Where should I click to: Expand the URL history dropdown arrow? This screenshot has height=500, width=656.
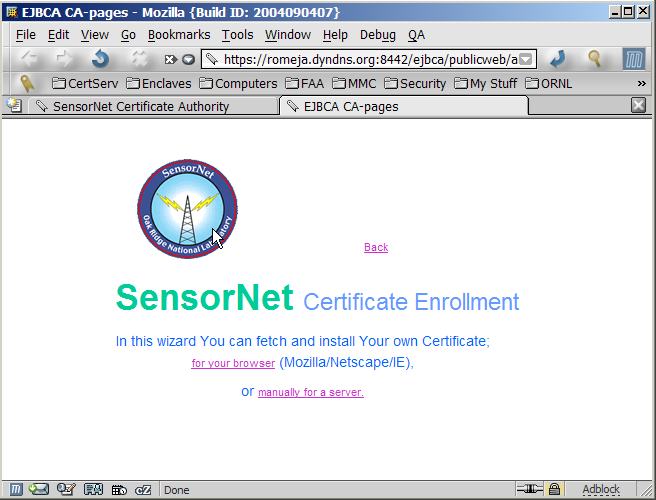tap(526, 59)
